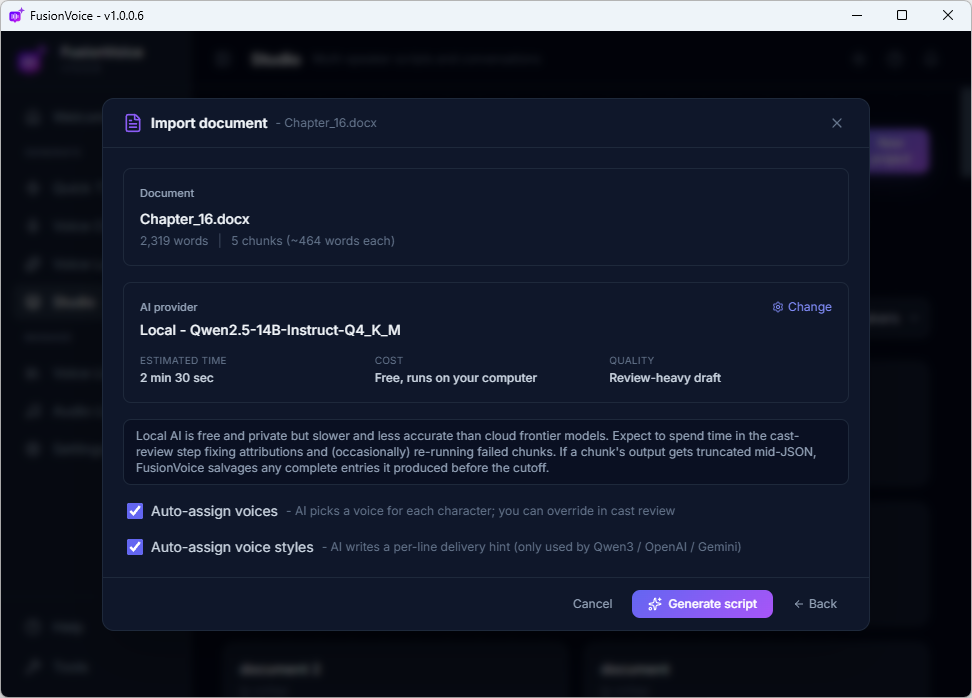Screen dimensions: 972x698
Task: Minimize the FusionVoice window
Action: (857, 15)
